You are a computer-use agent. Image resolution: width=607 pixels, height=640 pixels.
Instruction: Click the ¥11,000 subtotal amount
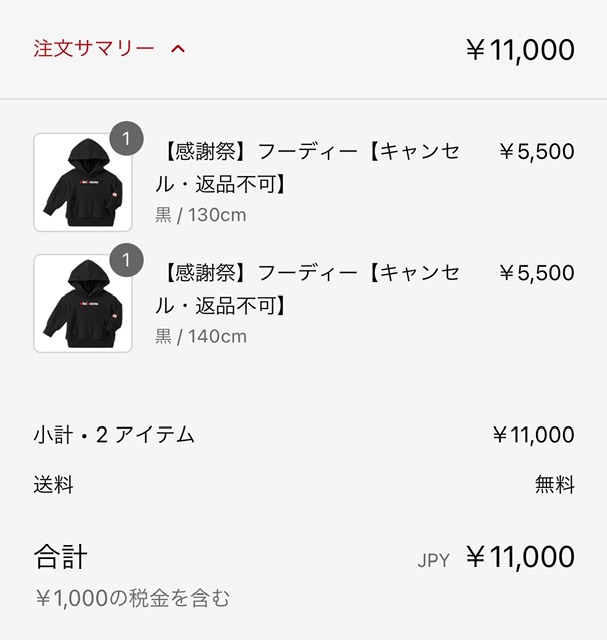533,435
